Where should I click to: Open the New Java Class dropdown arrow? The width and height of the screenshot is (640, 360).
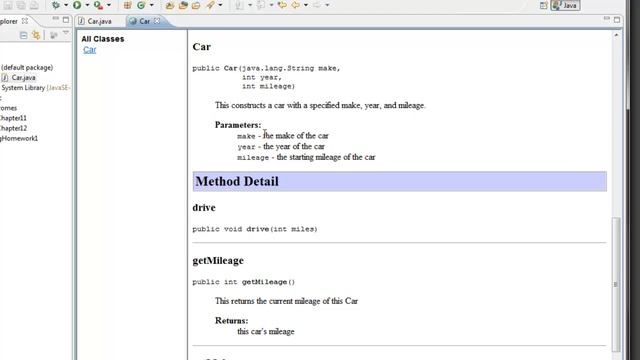[x=151, y=5]
